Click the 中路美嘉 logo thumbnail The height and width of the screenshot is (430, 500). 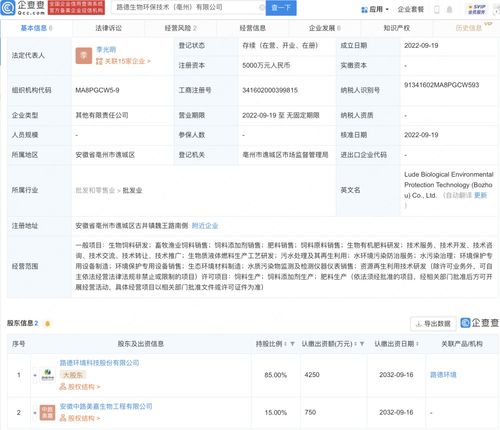[x=48, y=412]
